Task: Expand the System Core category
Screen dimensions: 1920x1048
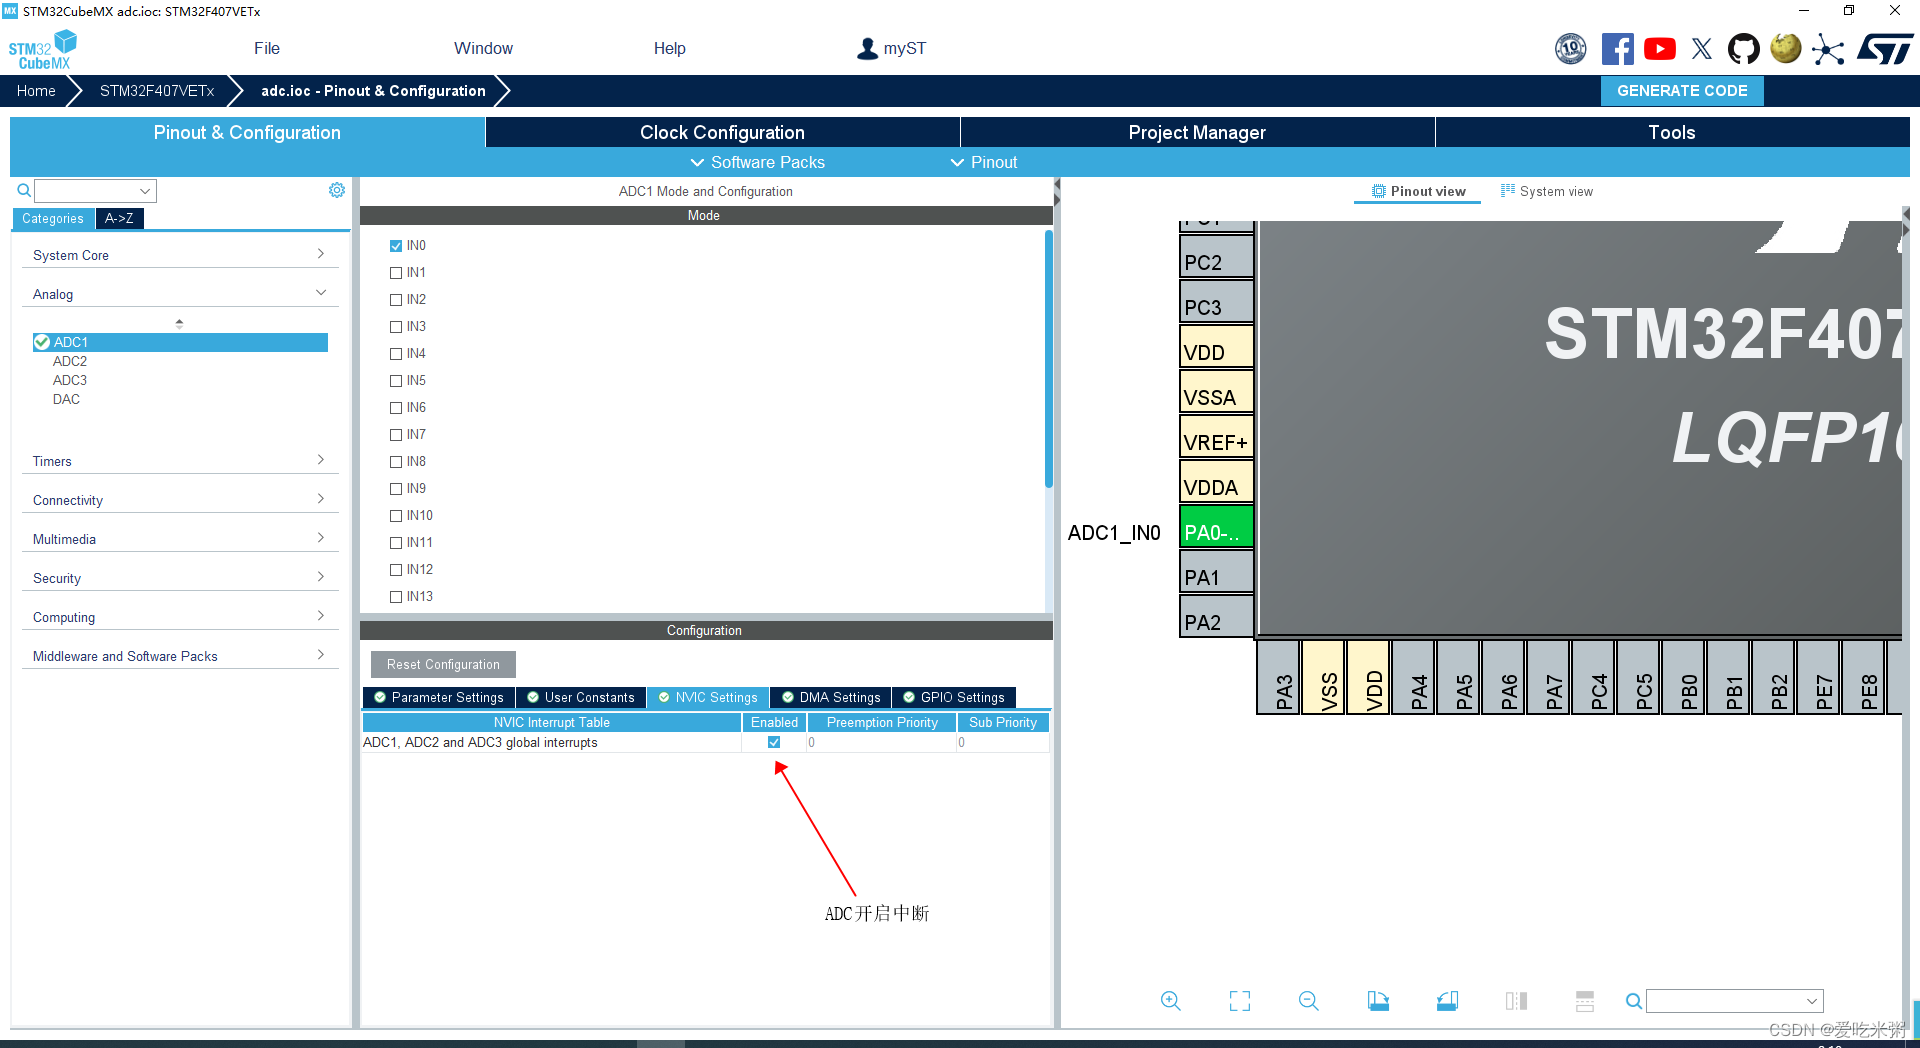Action: tap(180, 255)
